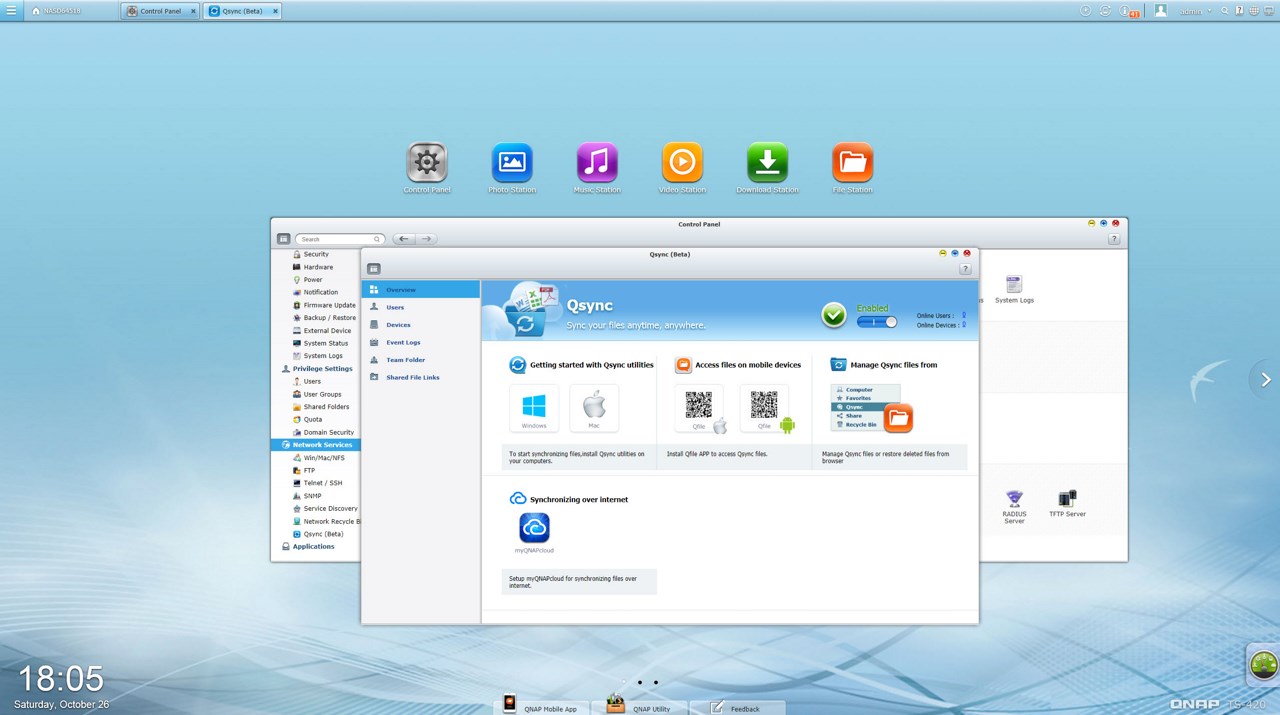This screenshot has height=715, width=1280.
Task: Open the Control Panel window help button
Action: tap(1114, 239)
